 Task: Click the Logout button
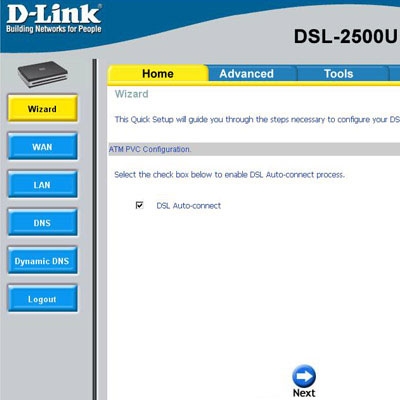tap(42, 299)
